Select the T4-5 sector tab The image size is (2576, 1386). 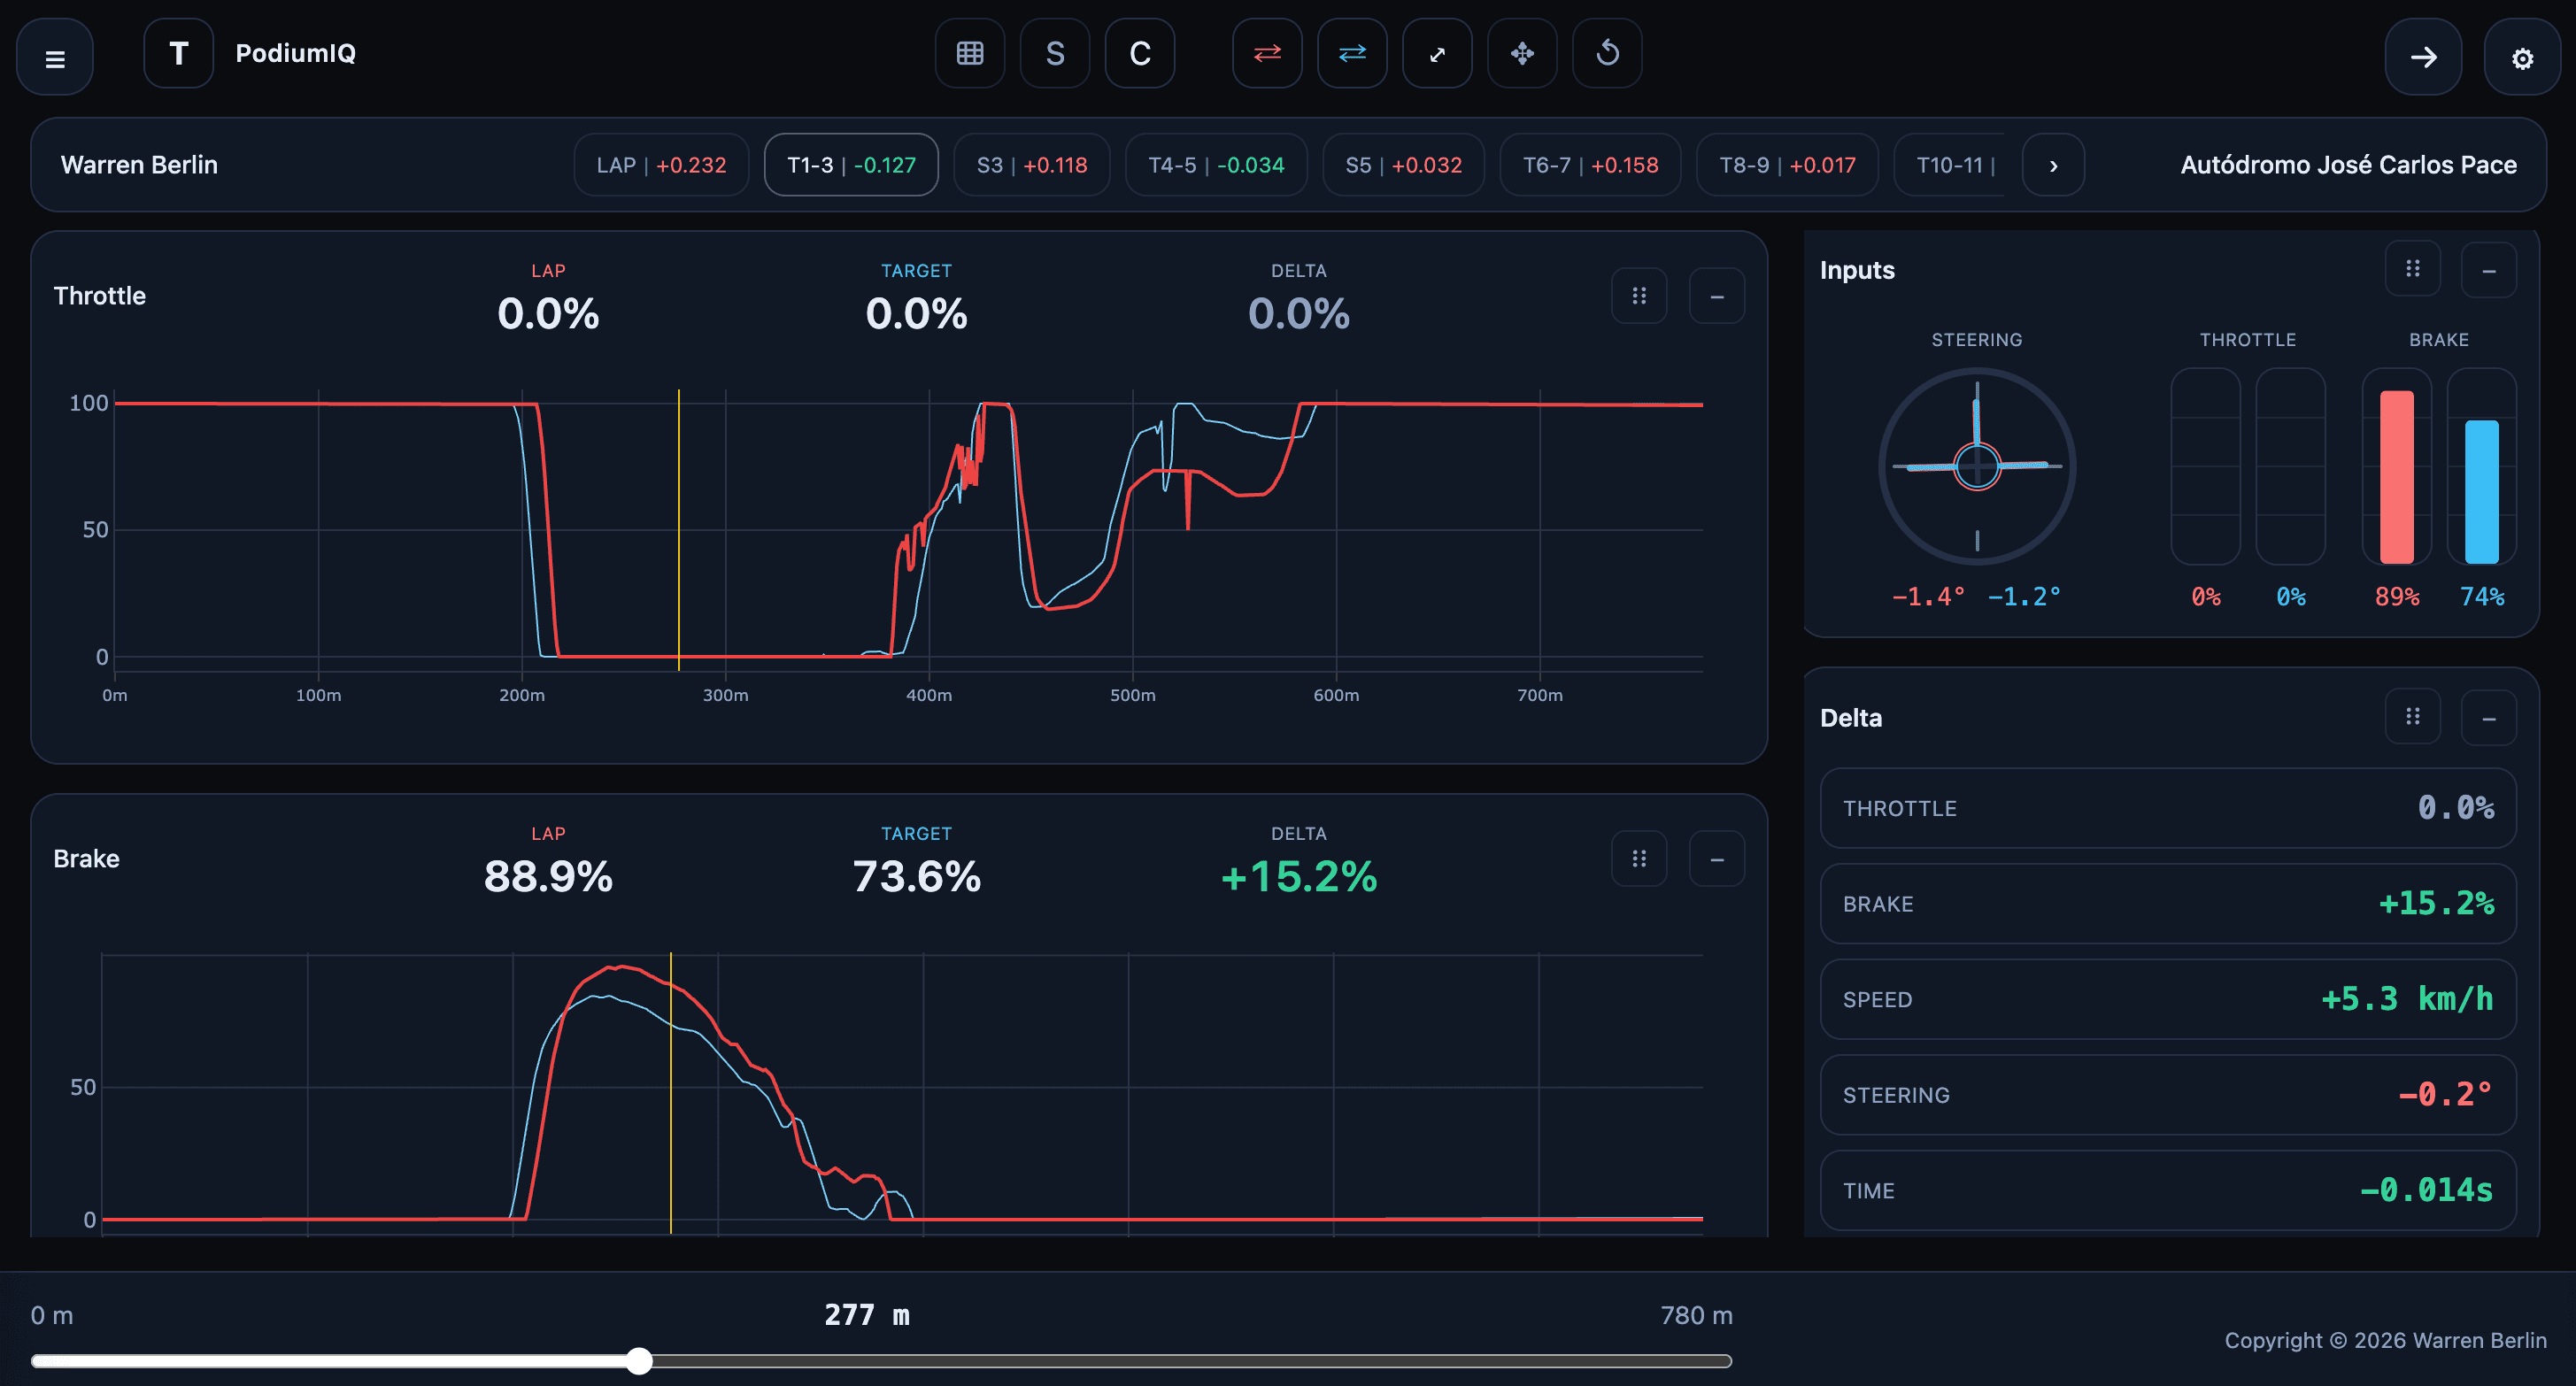point(1216,165)
